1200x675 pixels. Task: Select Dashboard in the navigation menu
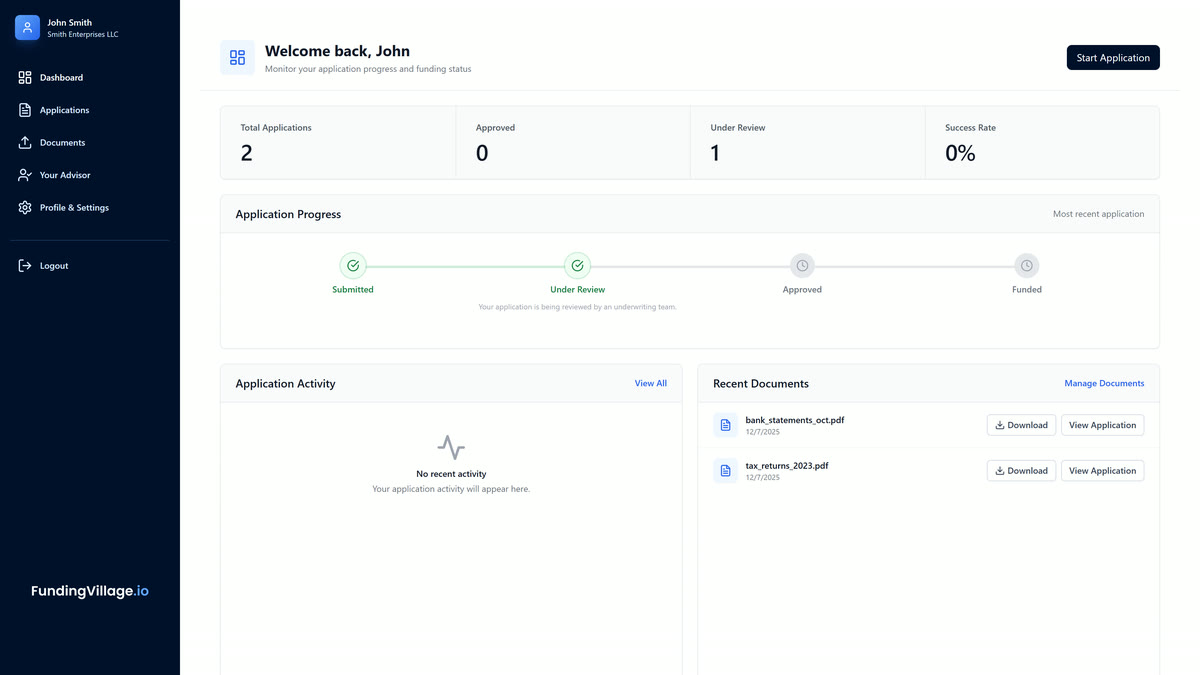61,77
